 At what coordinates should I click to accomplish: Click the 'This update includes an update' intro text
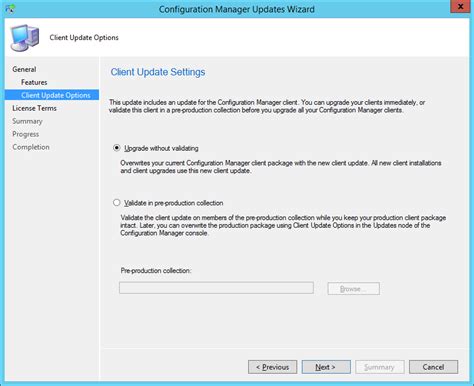pyautogui.click(x=267, y=106)
